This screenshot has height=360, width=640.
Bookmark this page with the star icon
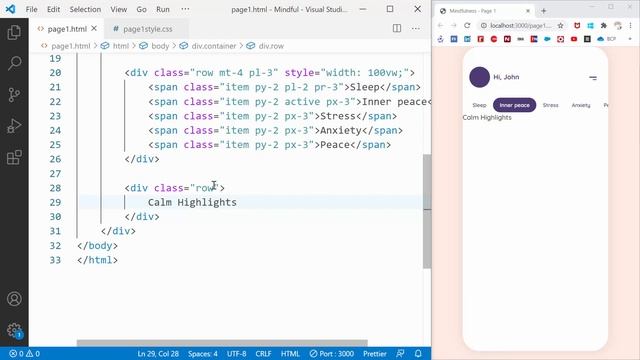click(560, 25)
